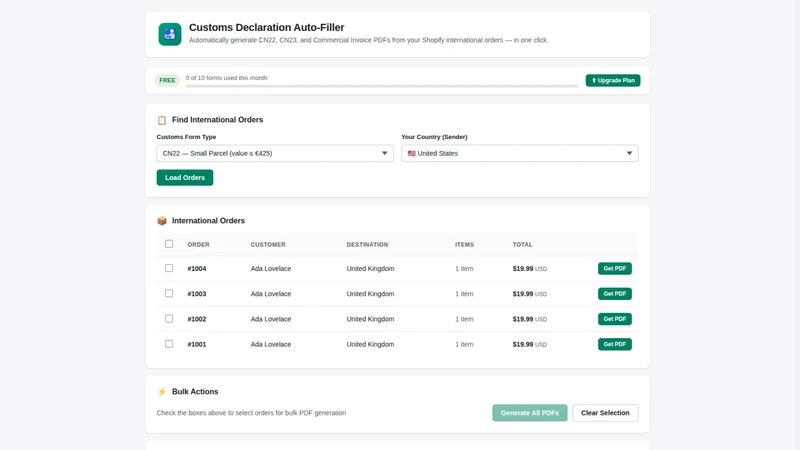Click the CUSTOMER column header

click(268, 245)
